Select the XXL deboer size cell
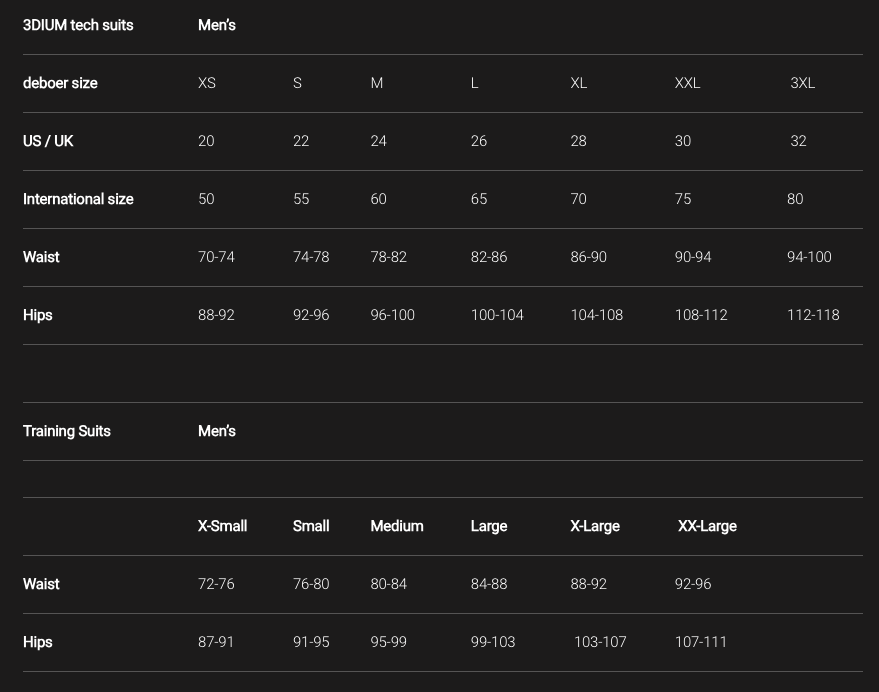Screen dimensions: 879x692 coord(687,83)
